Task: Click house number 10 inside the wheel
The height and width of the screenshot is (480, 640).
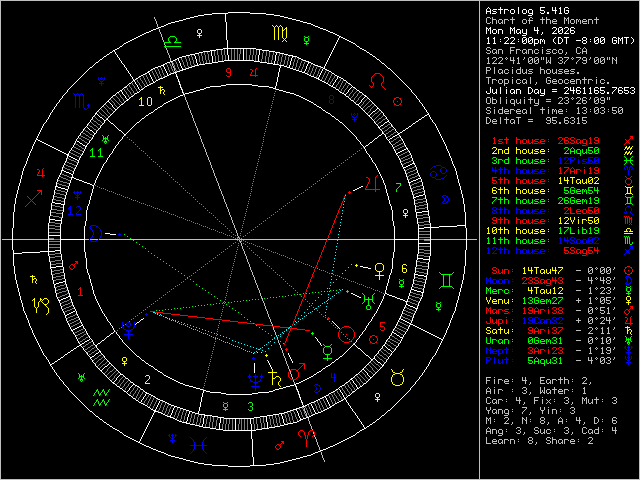Action: coord(145,102)
